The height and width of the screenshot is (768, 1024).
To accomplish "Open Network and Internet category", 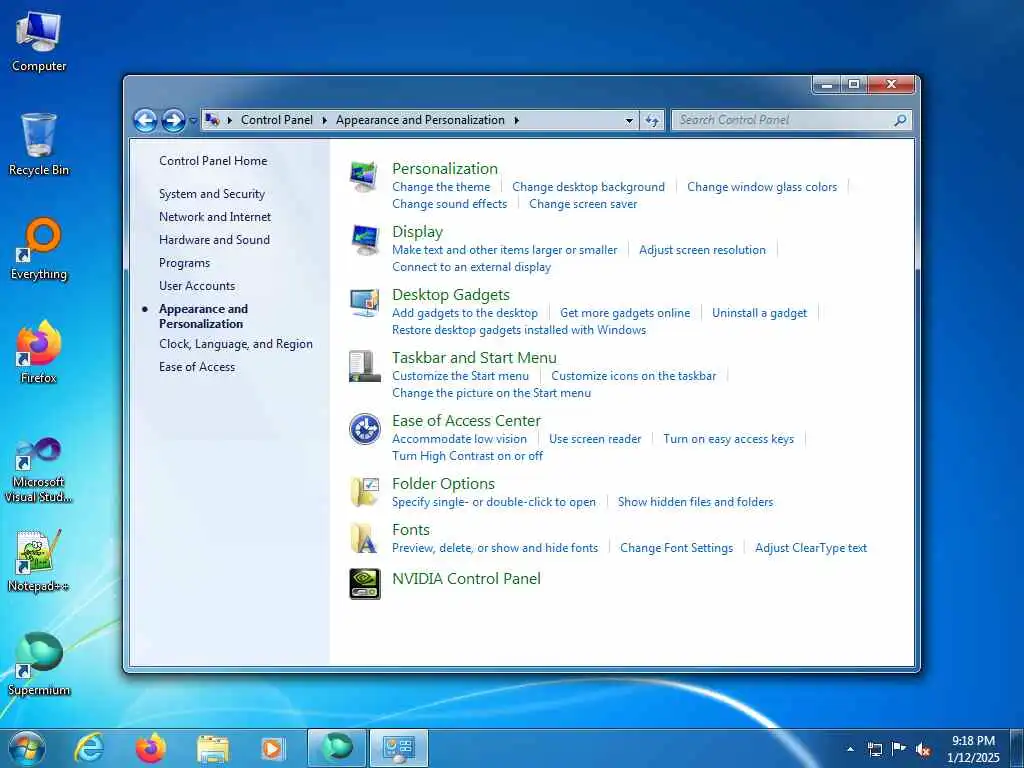I will [x=215, y=217].
